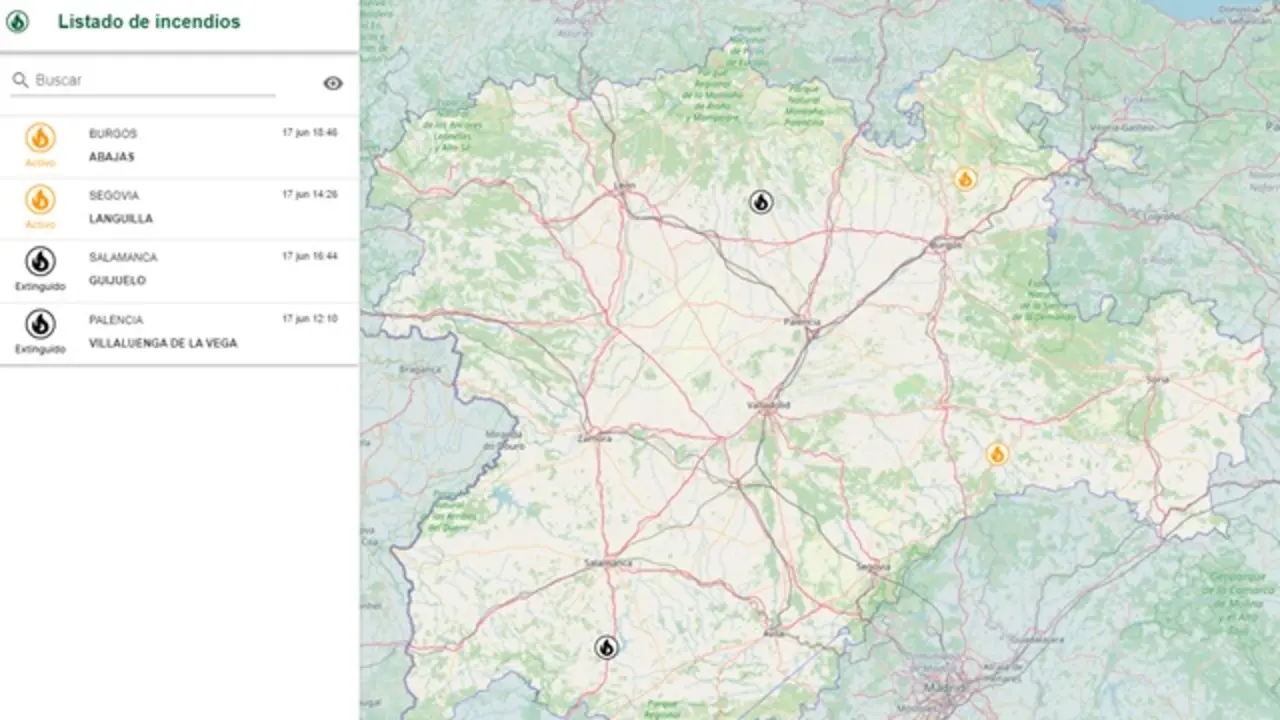Screen dimensions: 1280x720
Task: Click the "17 jun 18:46" timestamp
Action: point(309,133)
